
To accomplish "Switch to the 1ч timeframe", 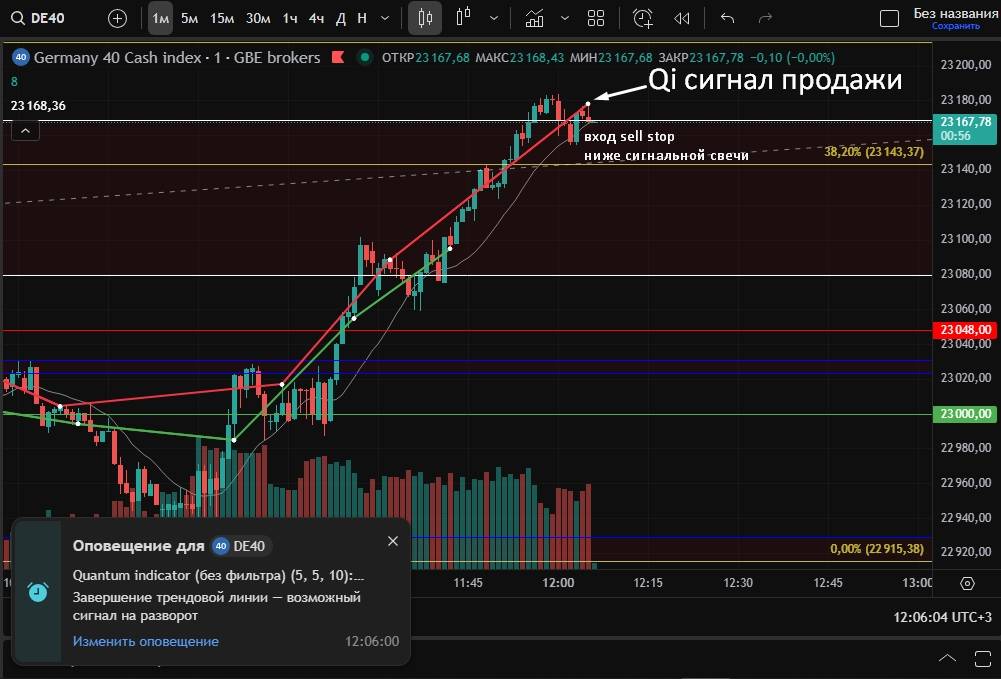I will click(x=289, y=18).
